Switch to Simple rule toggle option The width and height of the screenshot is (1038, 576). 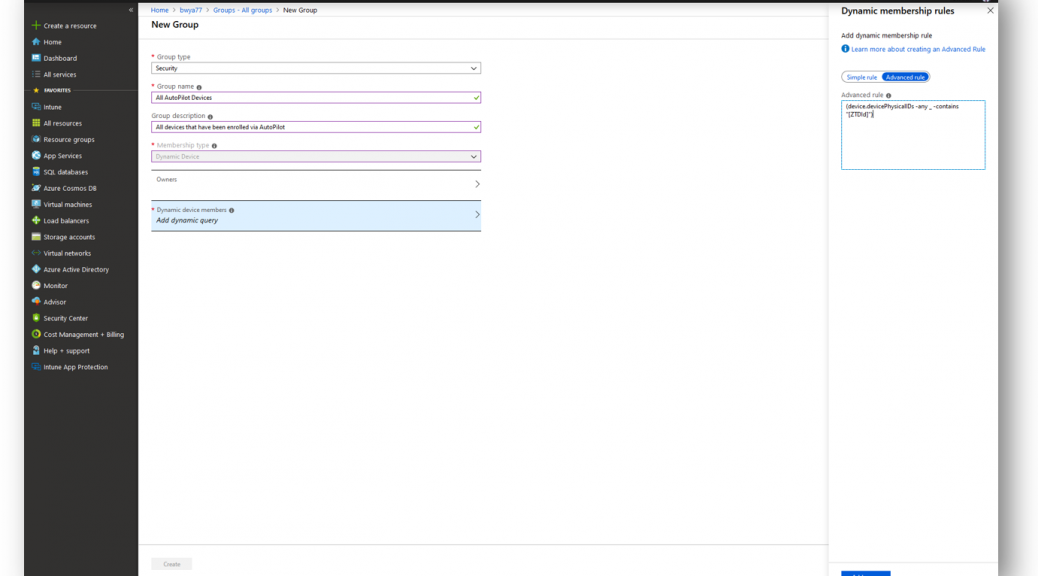(x=861, y=77)
